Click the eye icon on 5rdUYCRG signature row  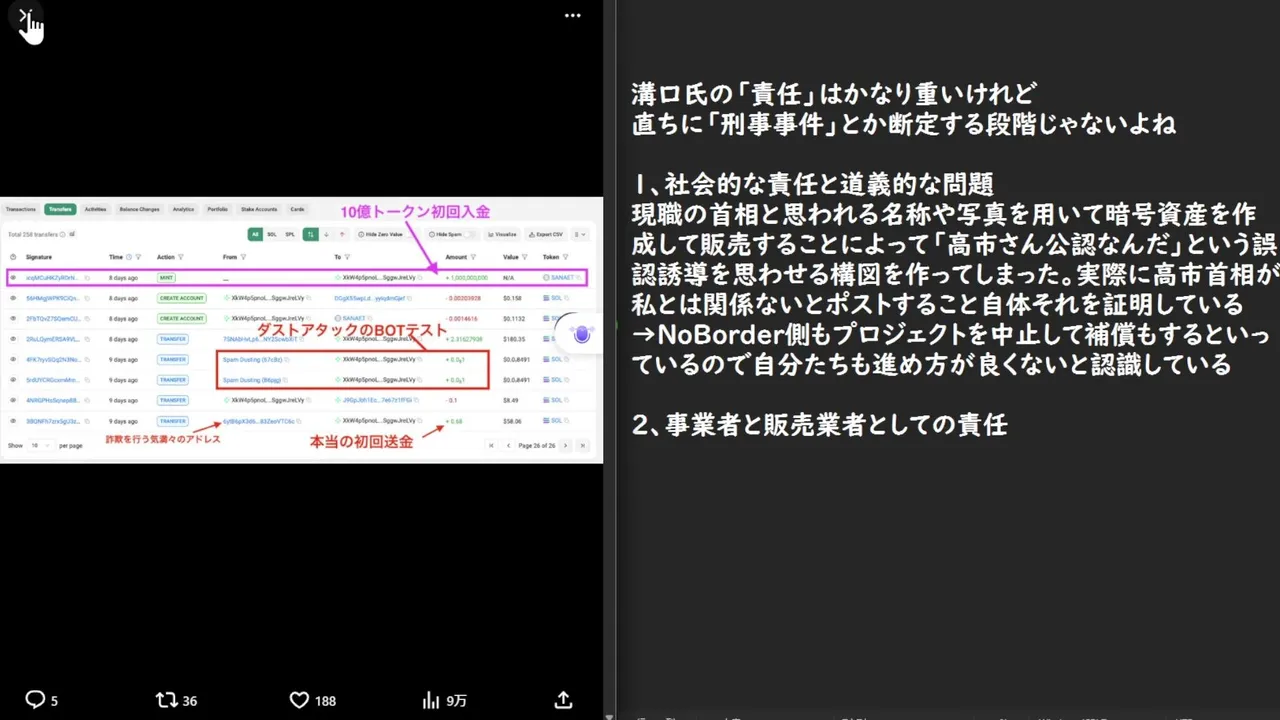tap(13, 380)
